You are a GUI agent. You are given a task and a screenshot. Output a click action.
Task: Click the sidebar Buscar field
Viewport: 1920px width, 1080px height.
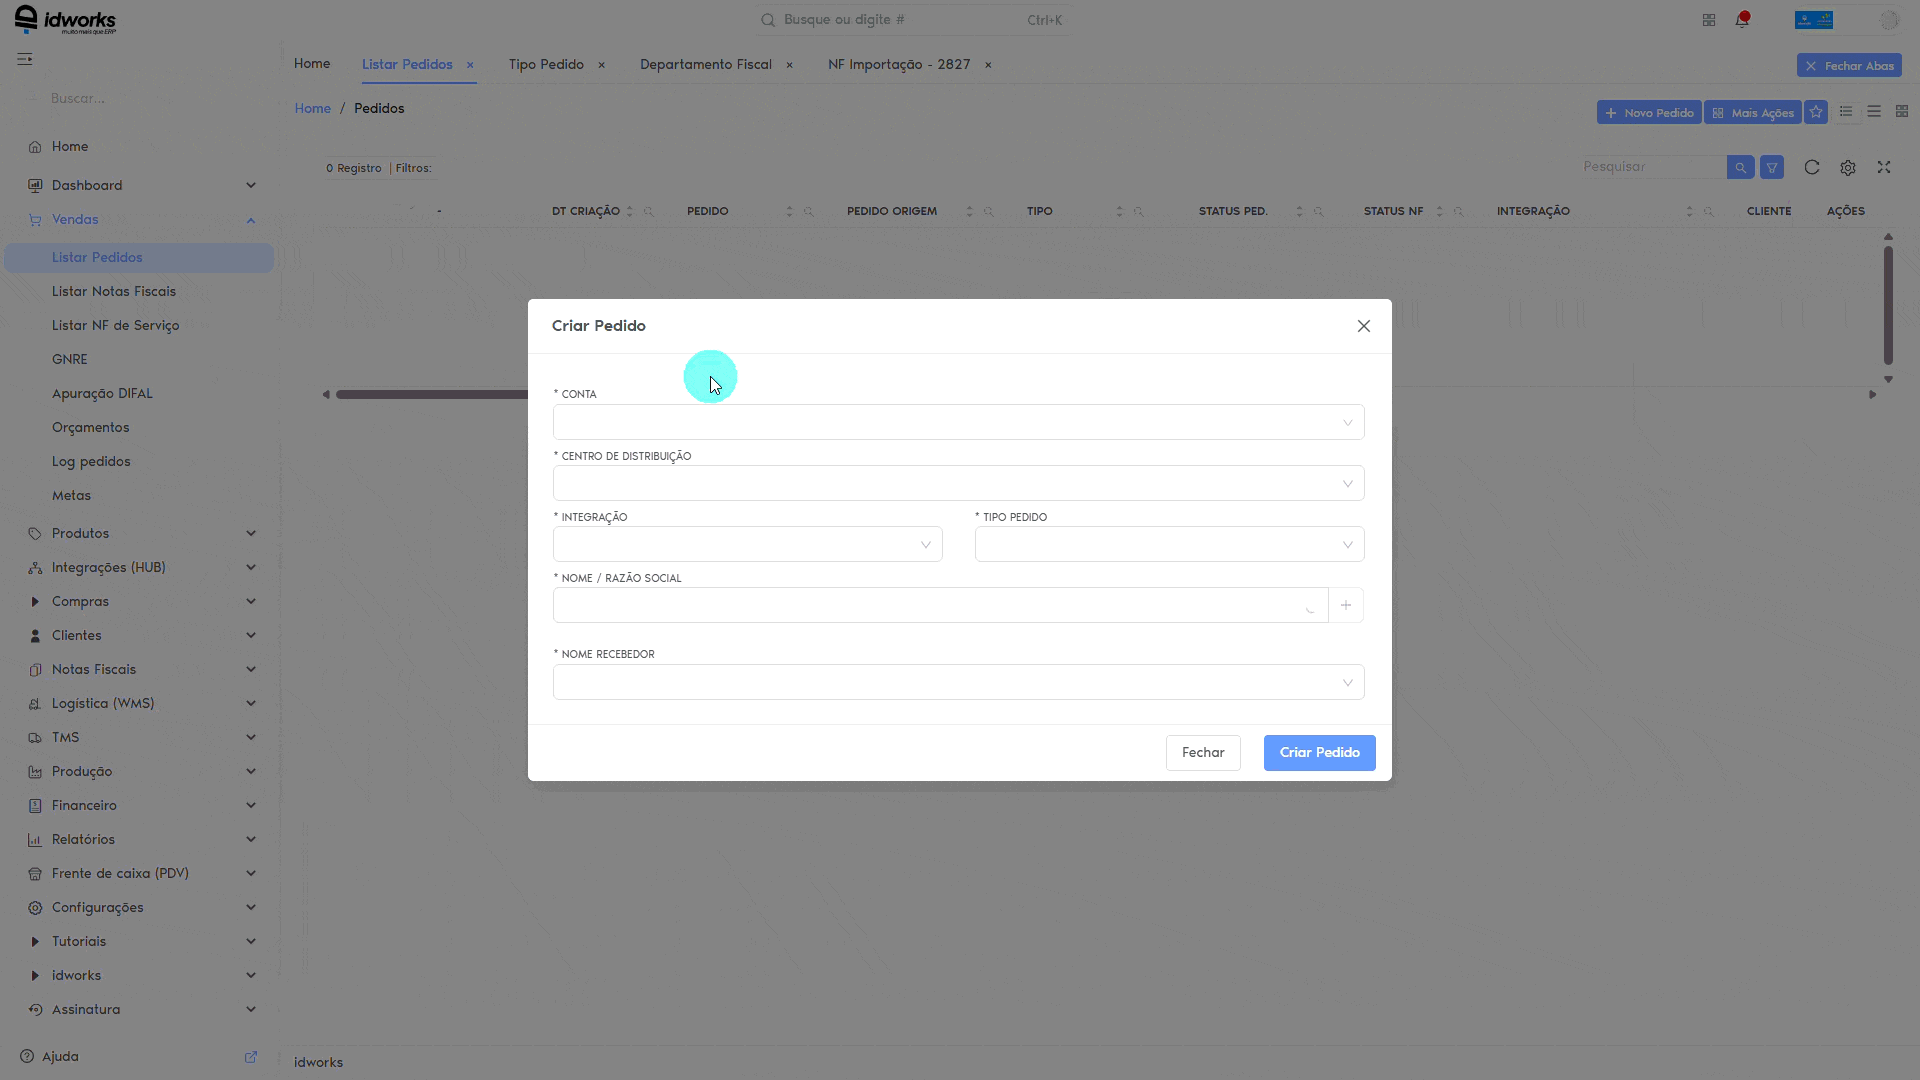tap(140, 98)
